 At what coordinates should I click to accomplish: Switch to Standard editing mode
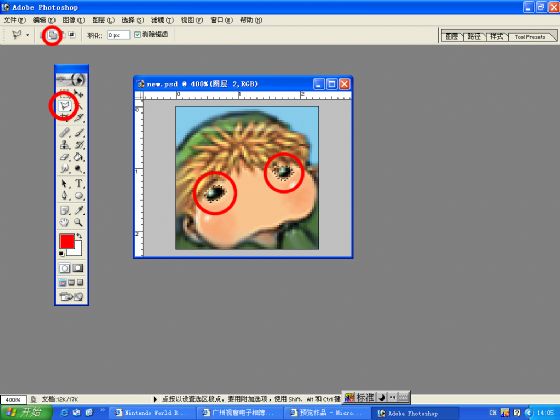[x=65, y=268]
